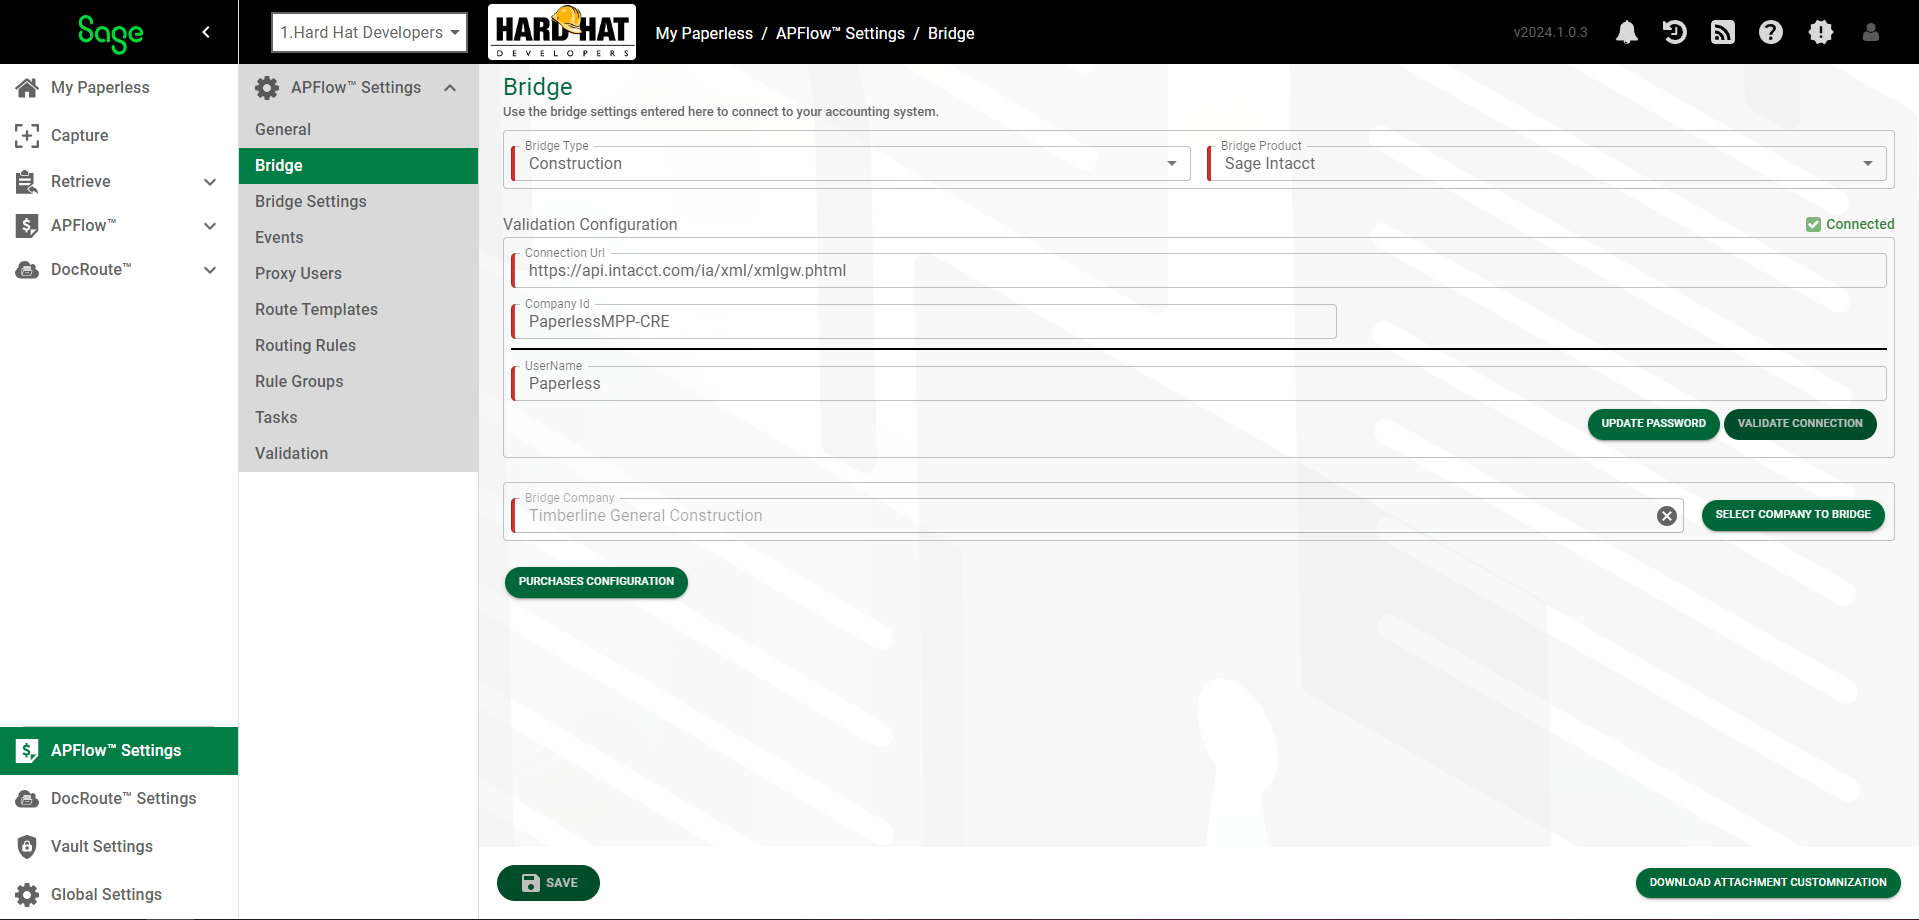The width and height of the screenshot is (1919, 920).
Task: Open the history clock icon
Action: pos(1674,32)
